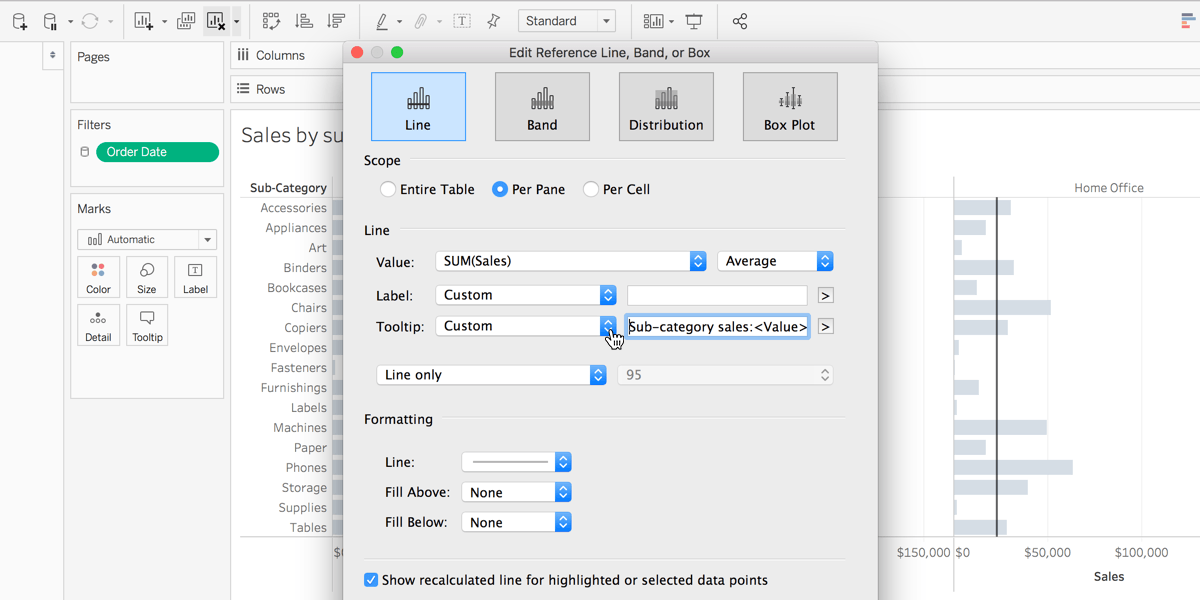Open the Show Me icon at top right
This screenshot has width=1200, height=600.
(x=1189, y=21)
